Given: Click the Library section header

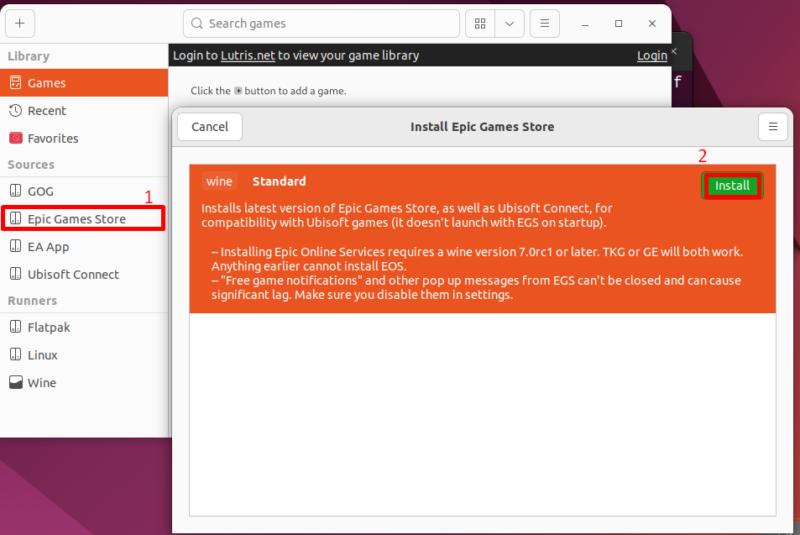Looking at the screenshot, I should click(29, 56).
